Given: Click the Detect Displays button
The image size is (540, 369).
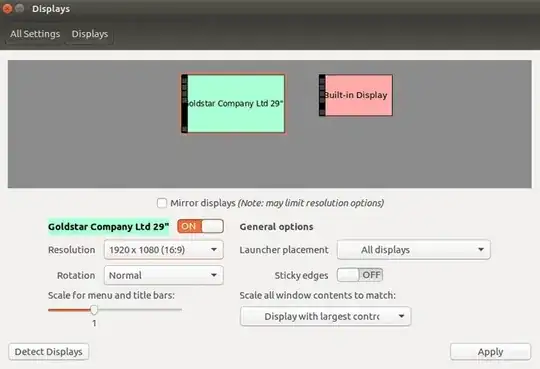Looking at the screenshot, I should (49, 352).
